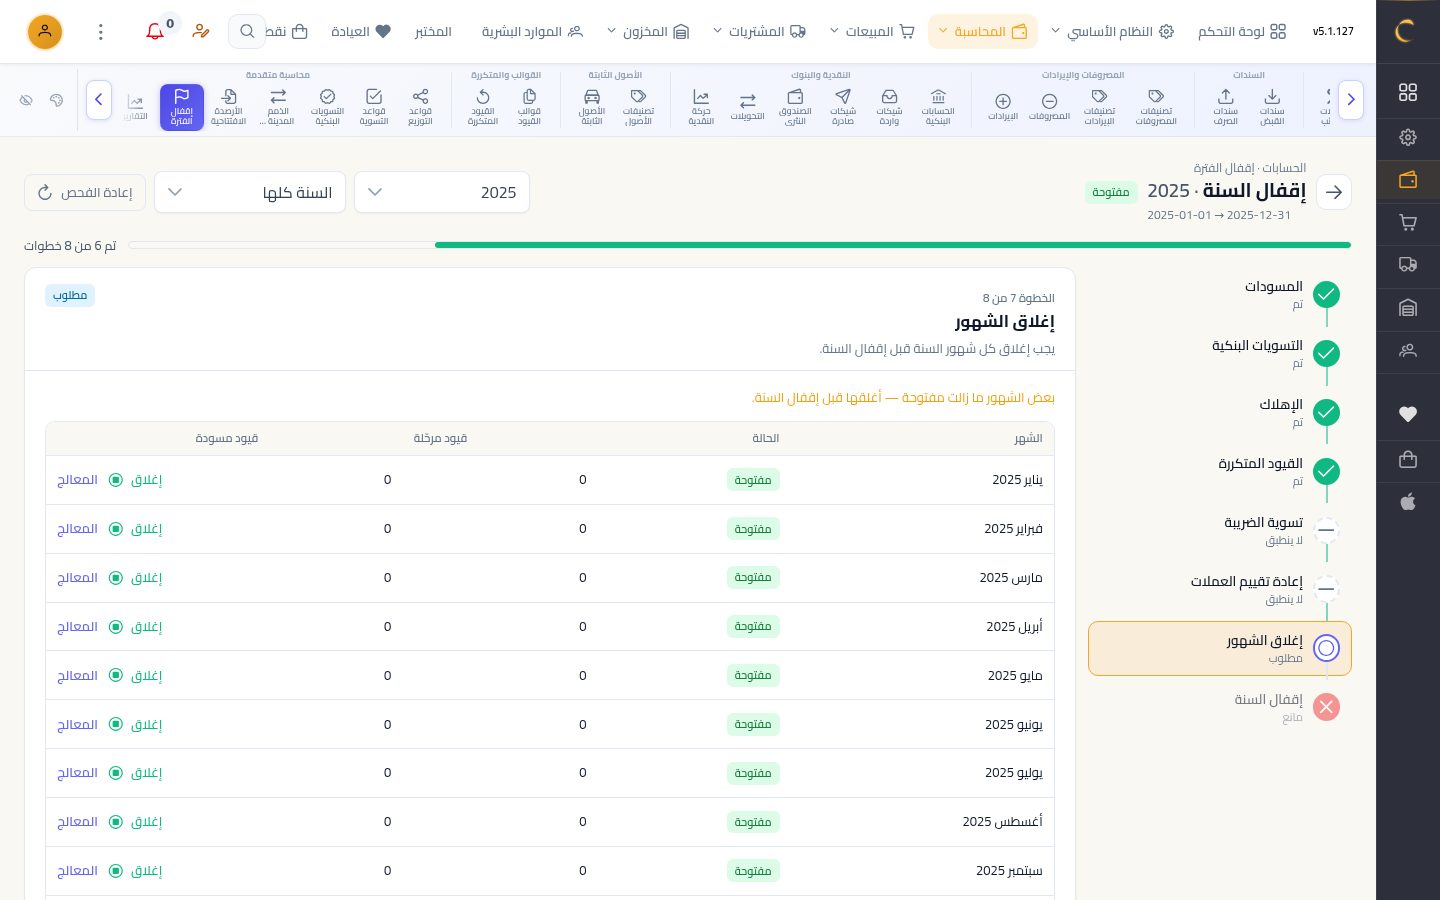Open العيادة in top navigation
1440x900 pixels.
[x=361, y=31]
